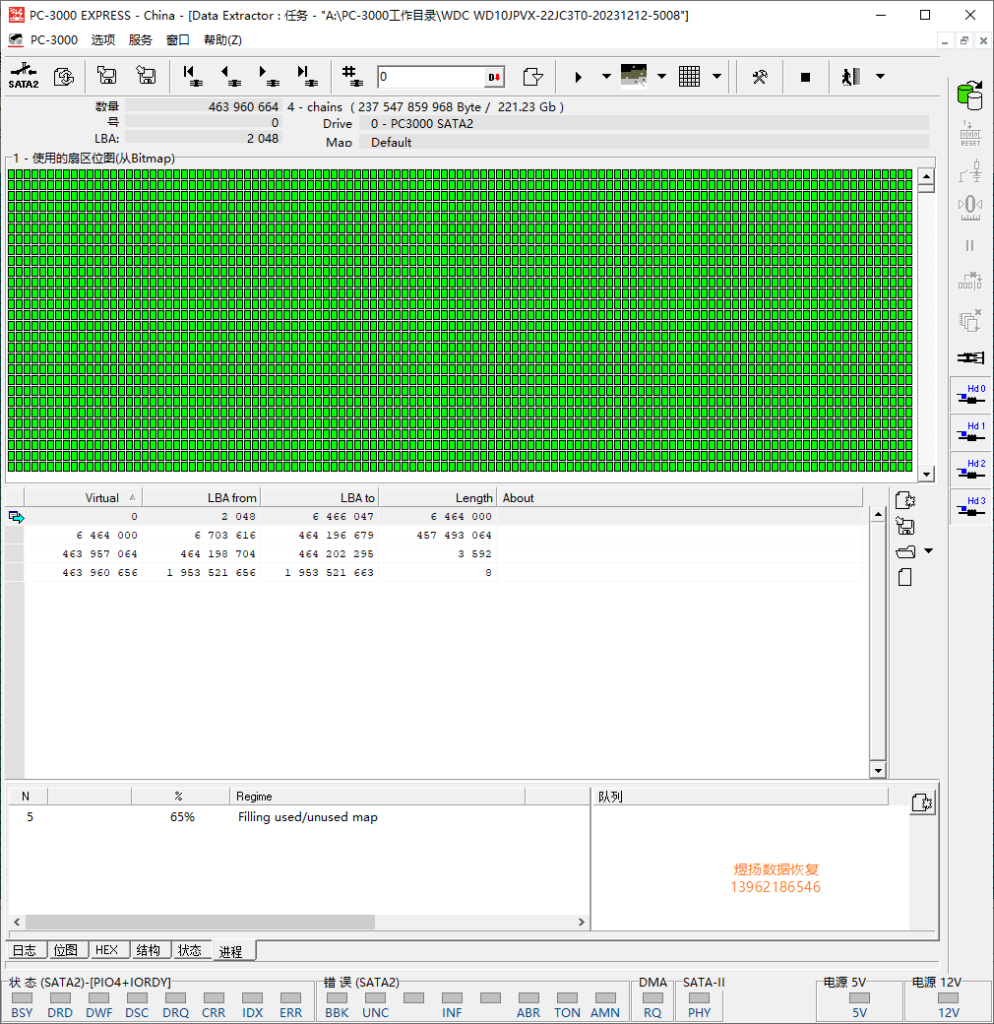
Task: Click the SATA2 port connection icon
Action: (24, 76)
